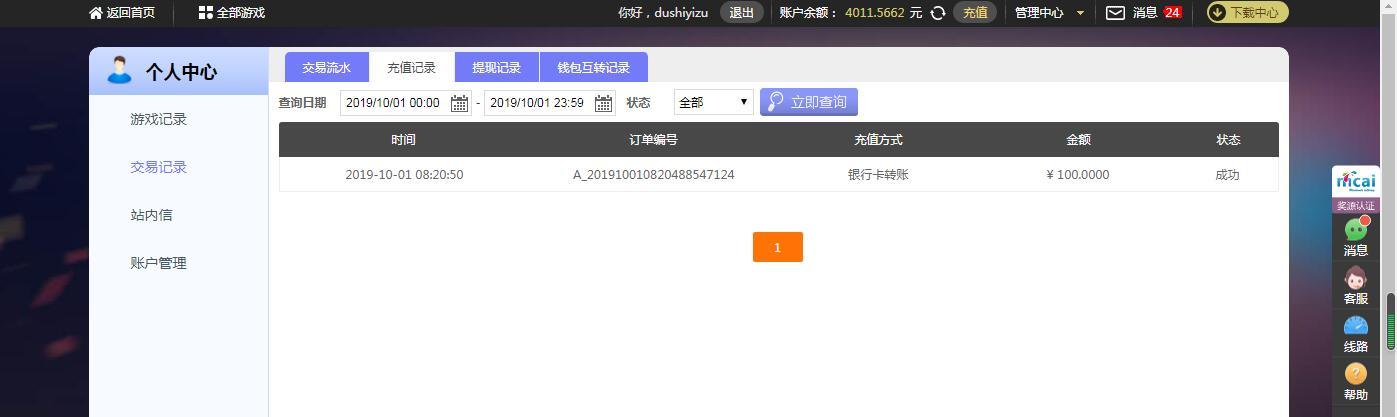Image resolution: width=1397 pixels, height=417 pixels.
Task: Click the 全部游戏 link
Action: [x=240, y=13]
